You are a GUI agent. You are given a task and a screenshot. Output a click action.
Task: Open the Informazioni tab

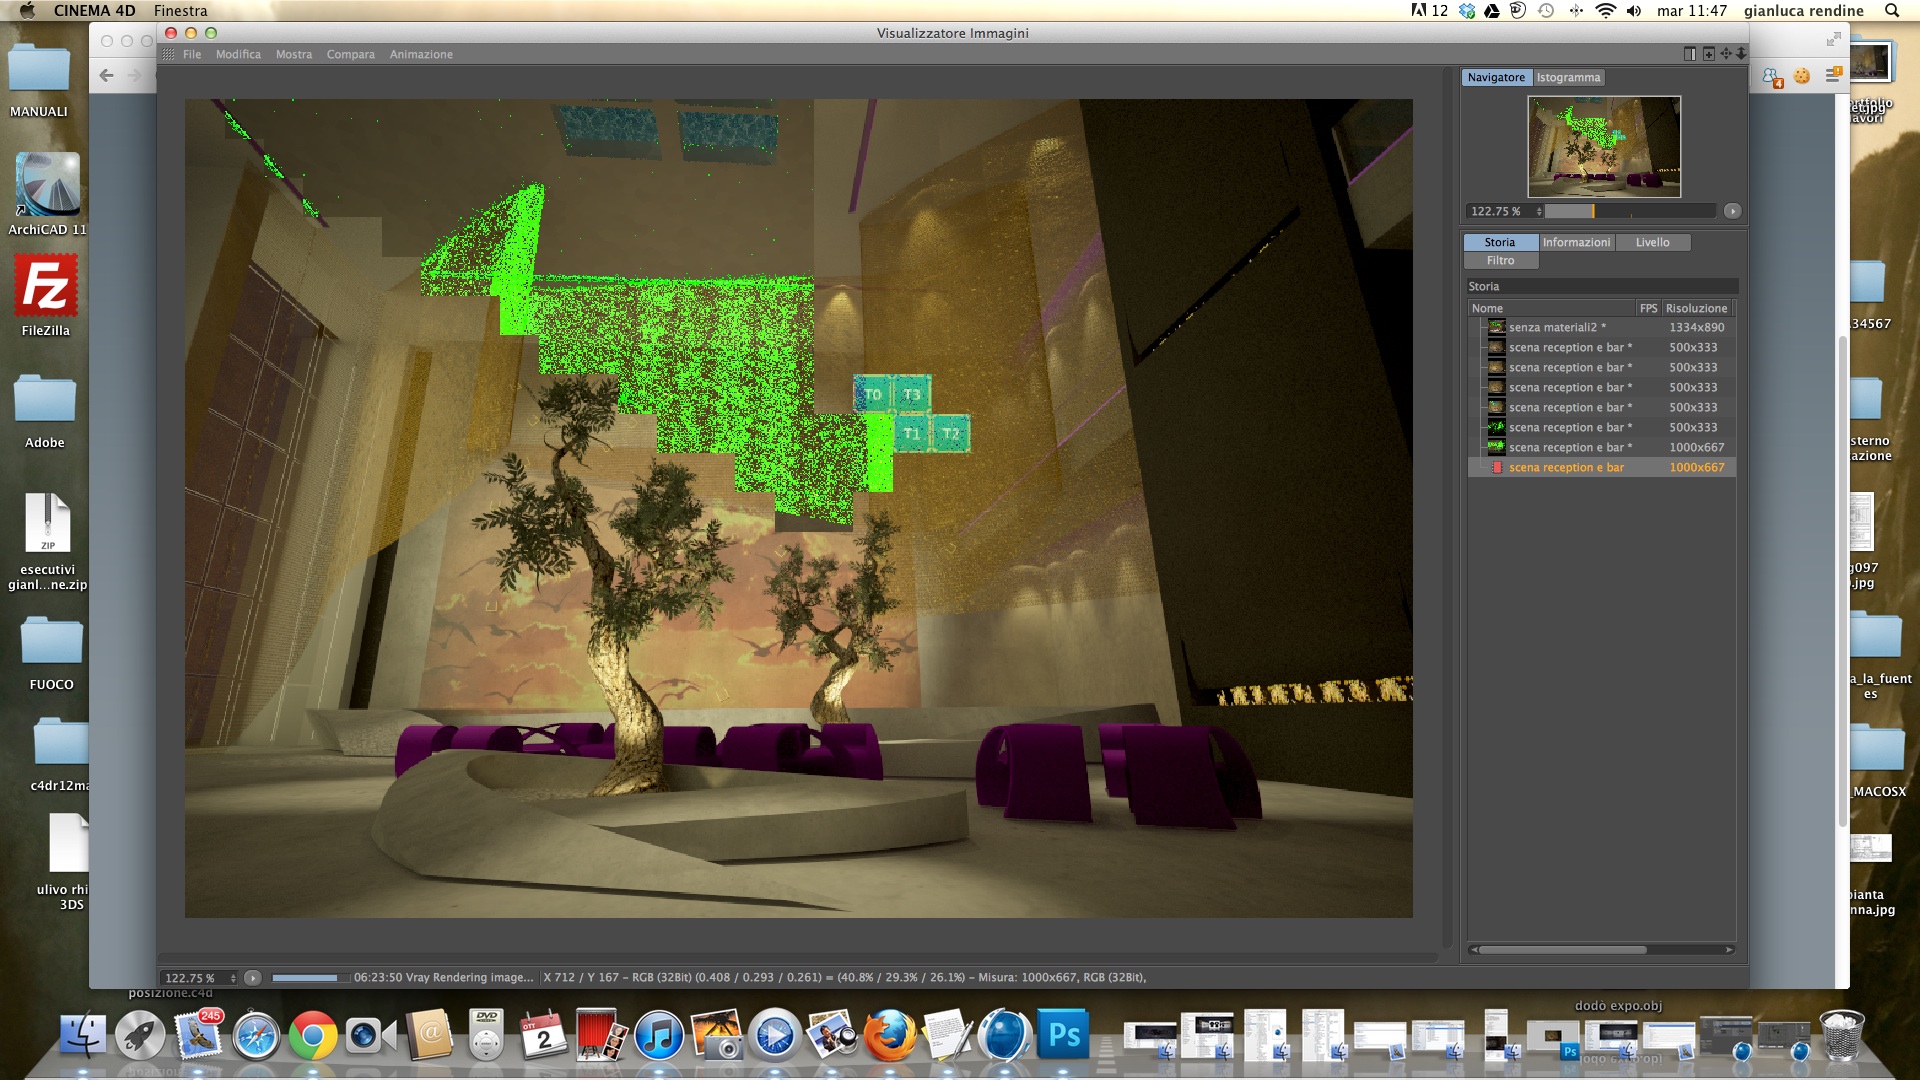[x=1576, y=242]
